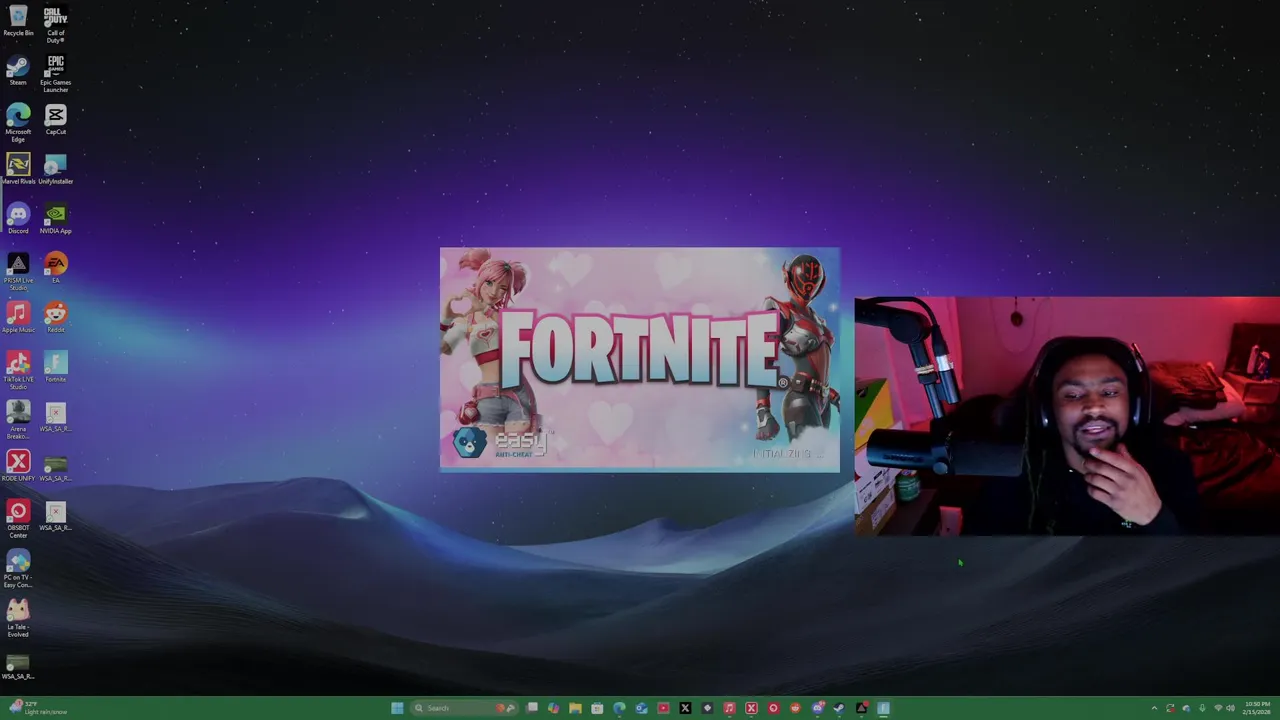Open Reddit from the taskbar
Screen dimensions: 1280x720
coord(795,708)
